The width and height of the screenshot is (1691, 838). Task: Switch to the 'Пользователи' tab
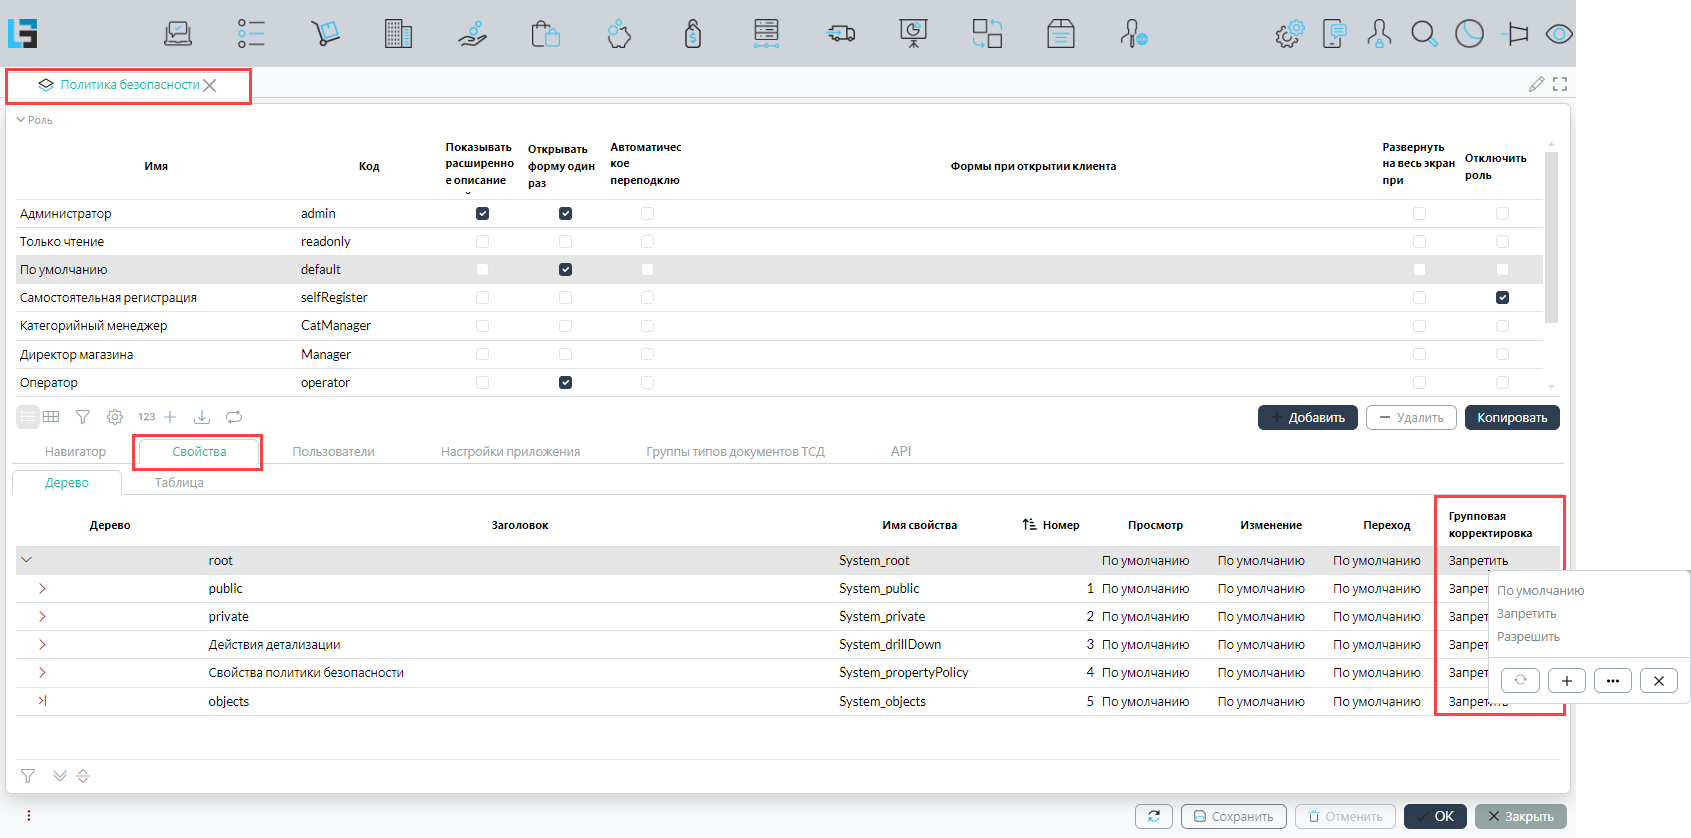point(333,452)
